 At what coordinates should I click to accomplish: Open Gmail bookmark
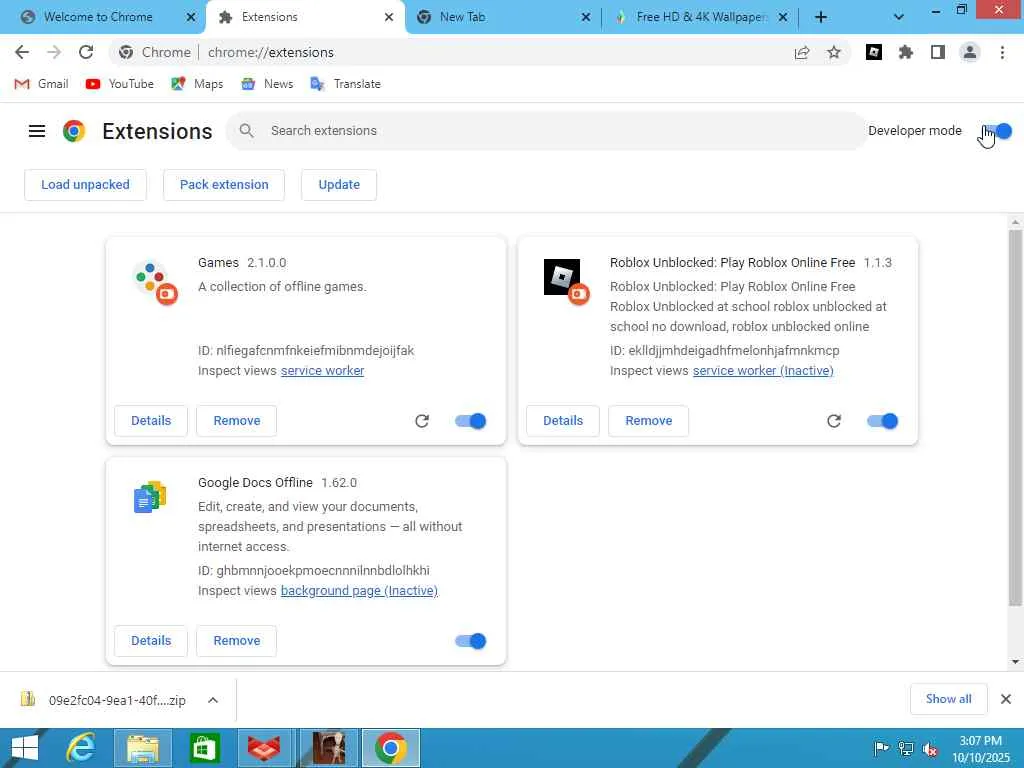click(41, 84)
